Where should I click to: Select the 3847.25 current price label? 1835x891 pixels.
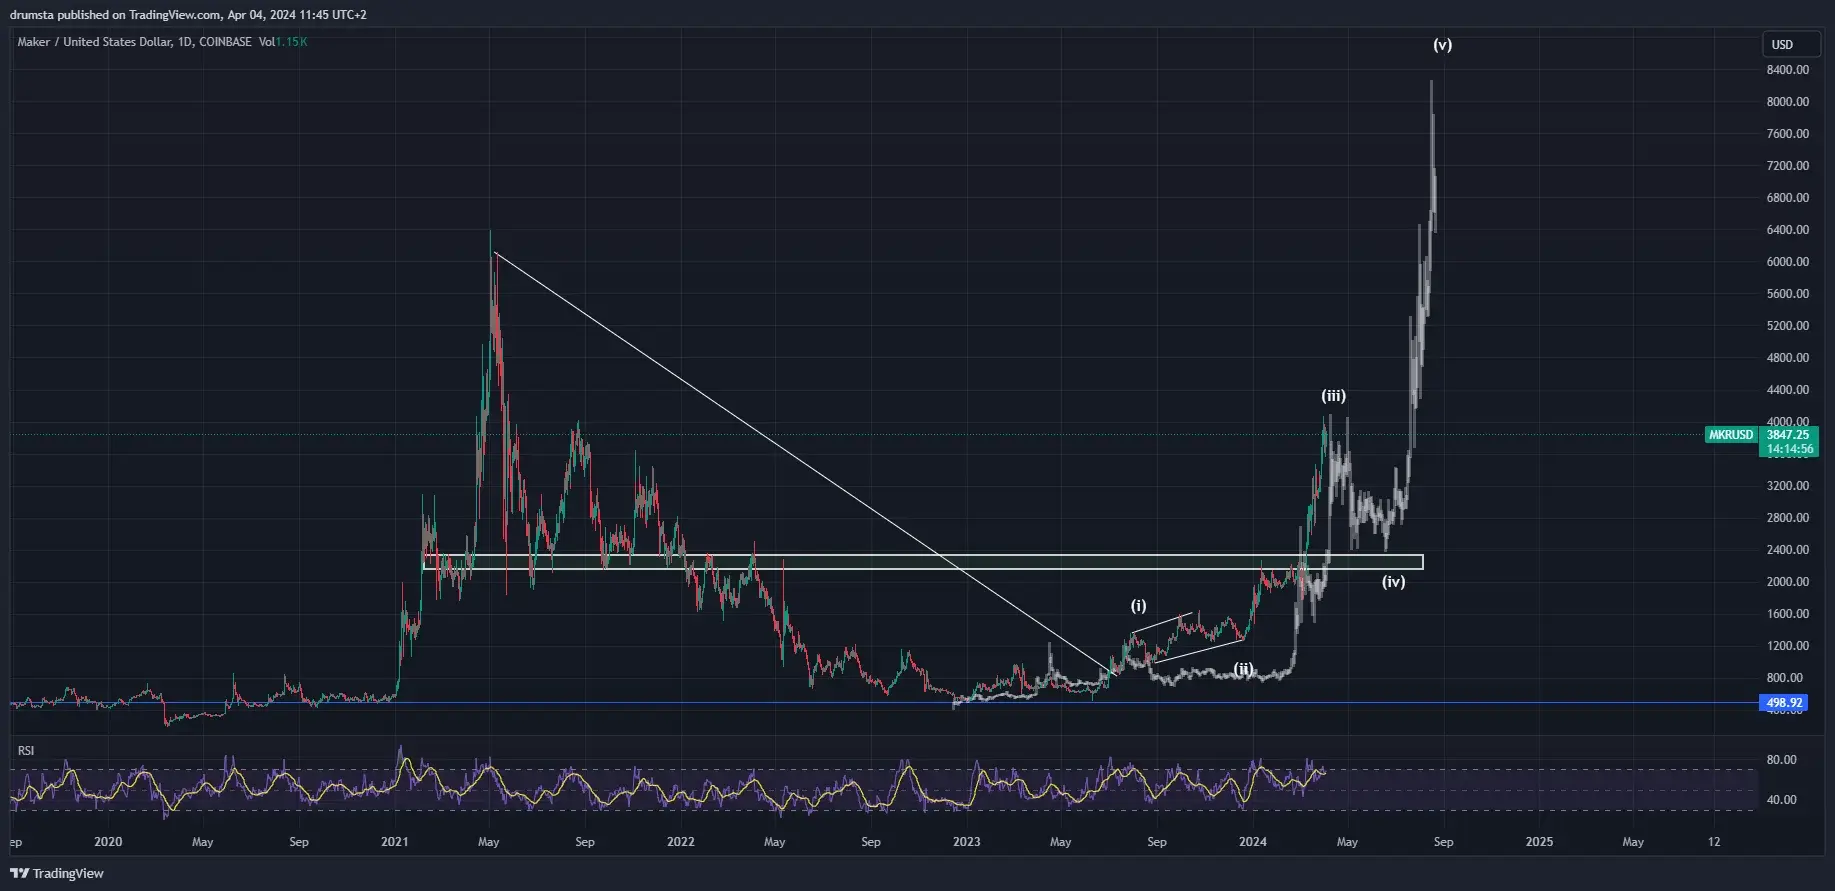click(1788, 435)
